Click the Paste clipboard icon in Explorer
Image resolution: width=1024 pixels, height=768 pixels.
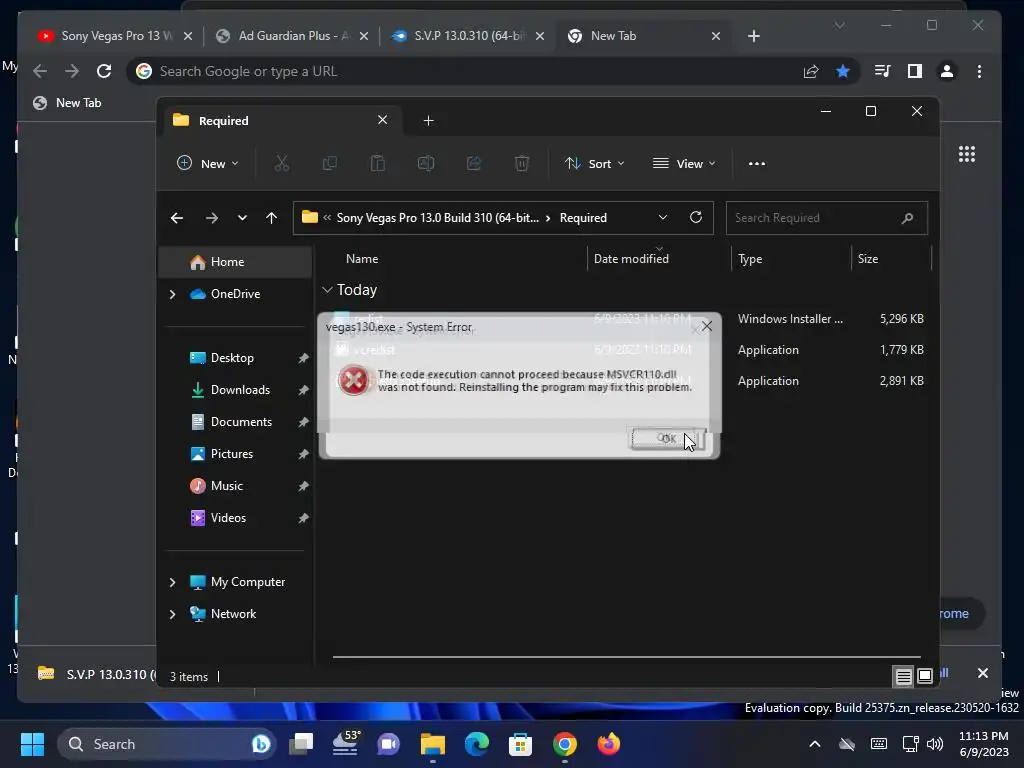pos(377,163)
